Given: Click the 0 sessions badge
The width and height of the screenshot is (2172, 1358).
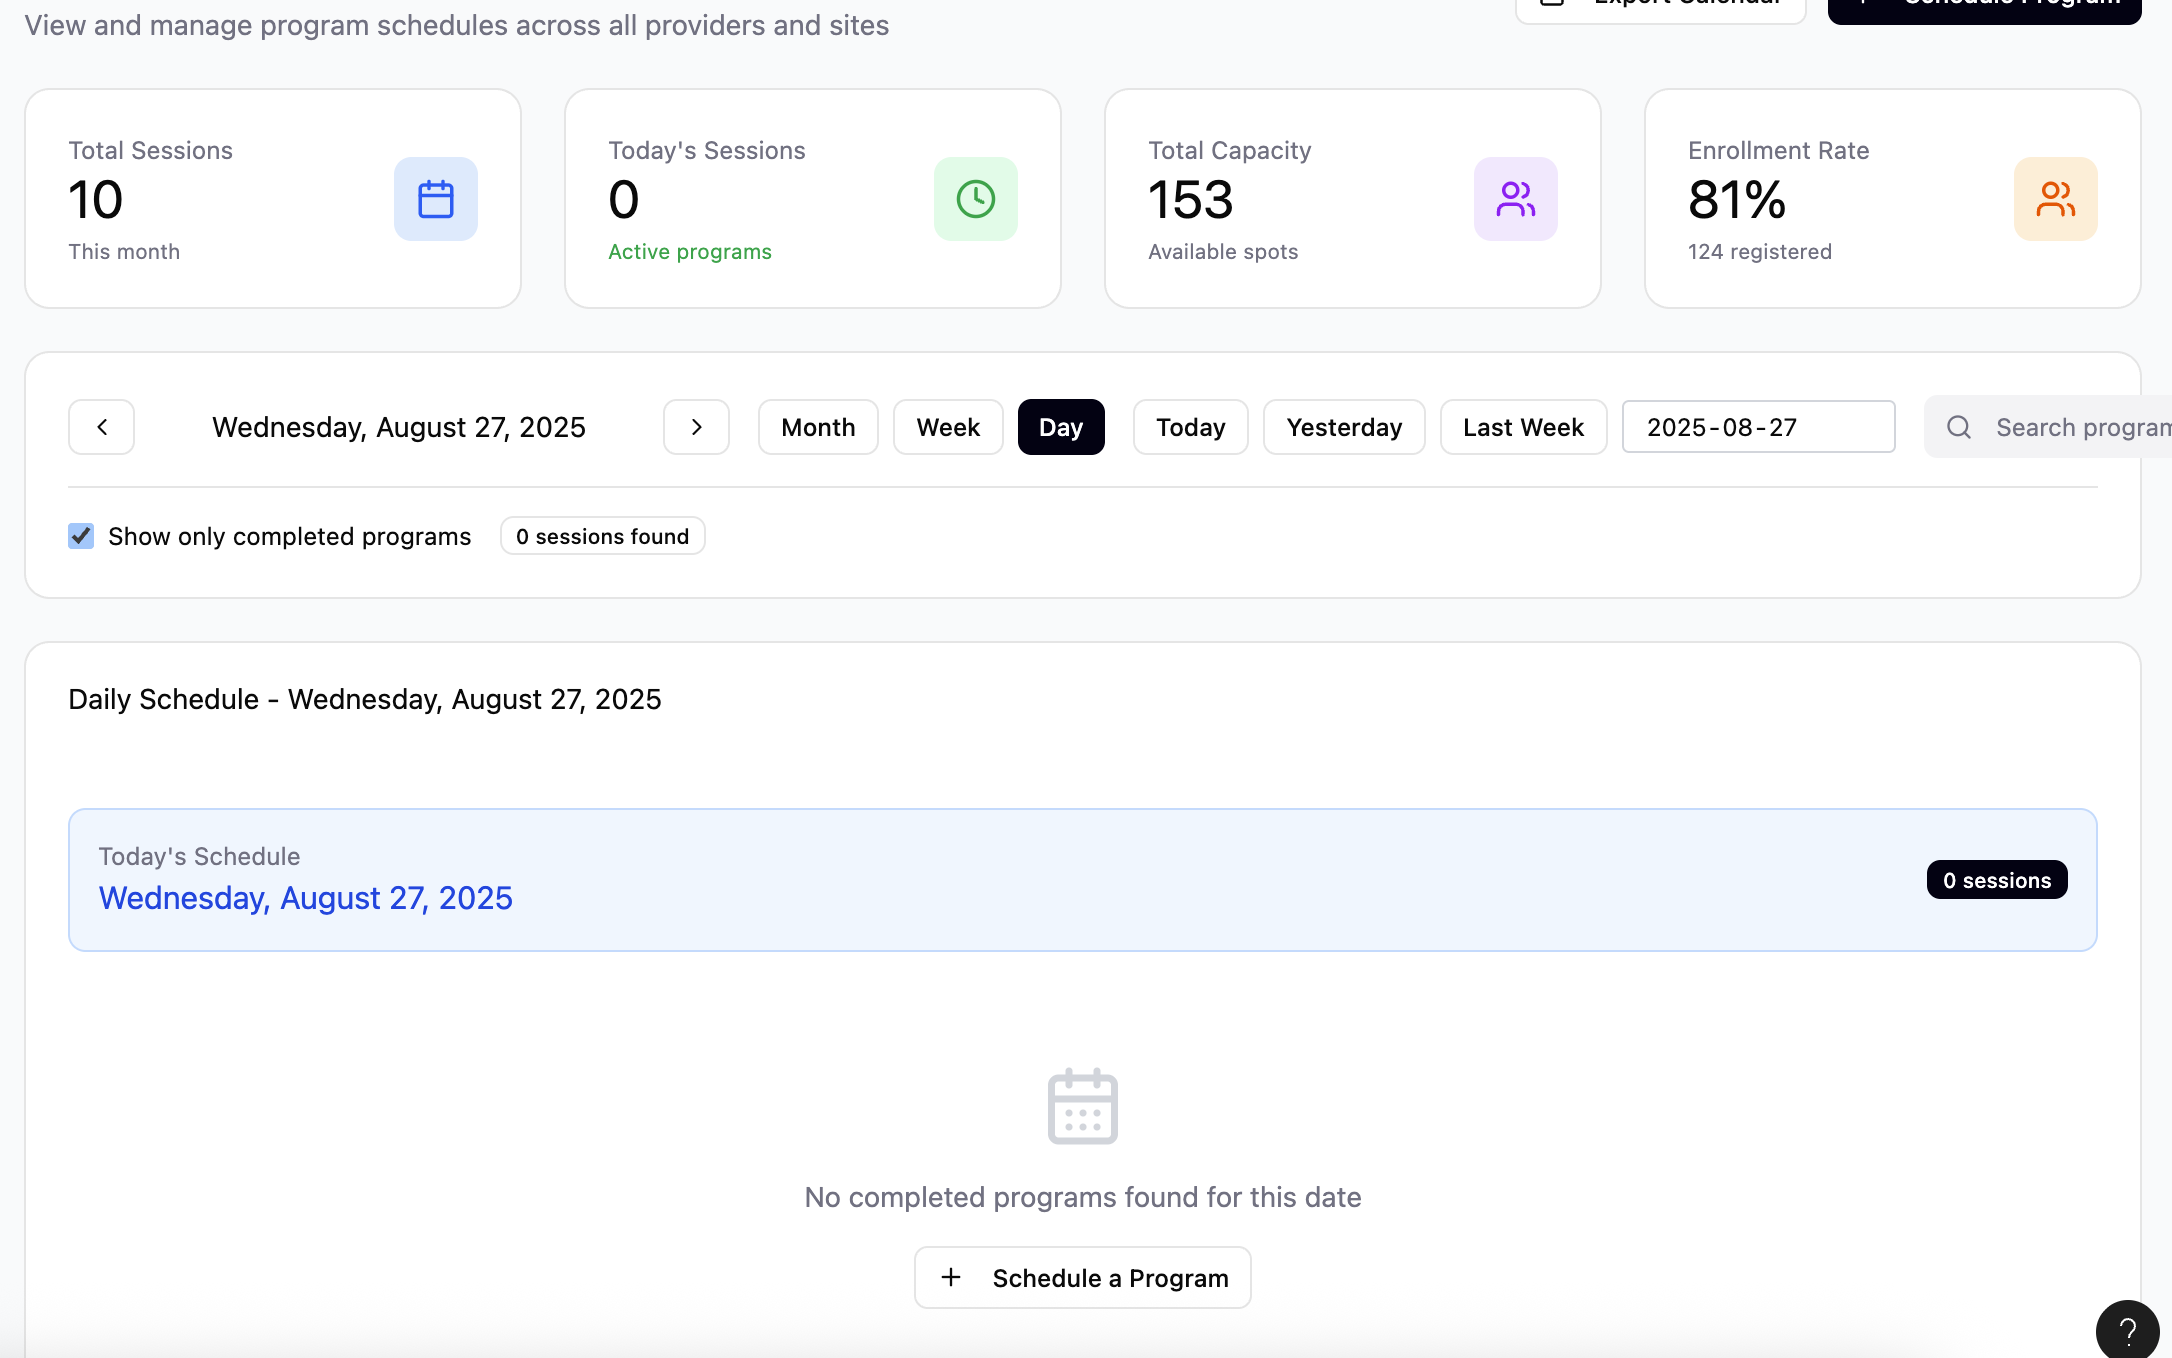Looking at the screenshot, I should [1996, 881].
